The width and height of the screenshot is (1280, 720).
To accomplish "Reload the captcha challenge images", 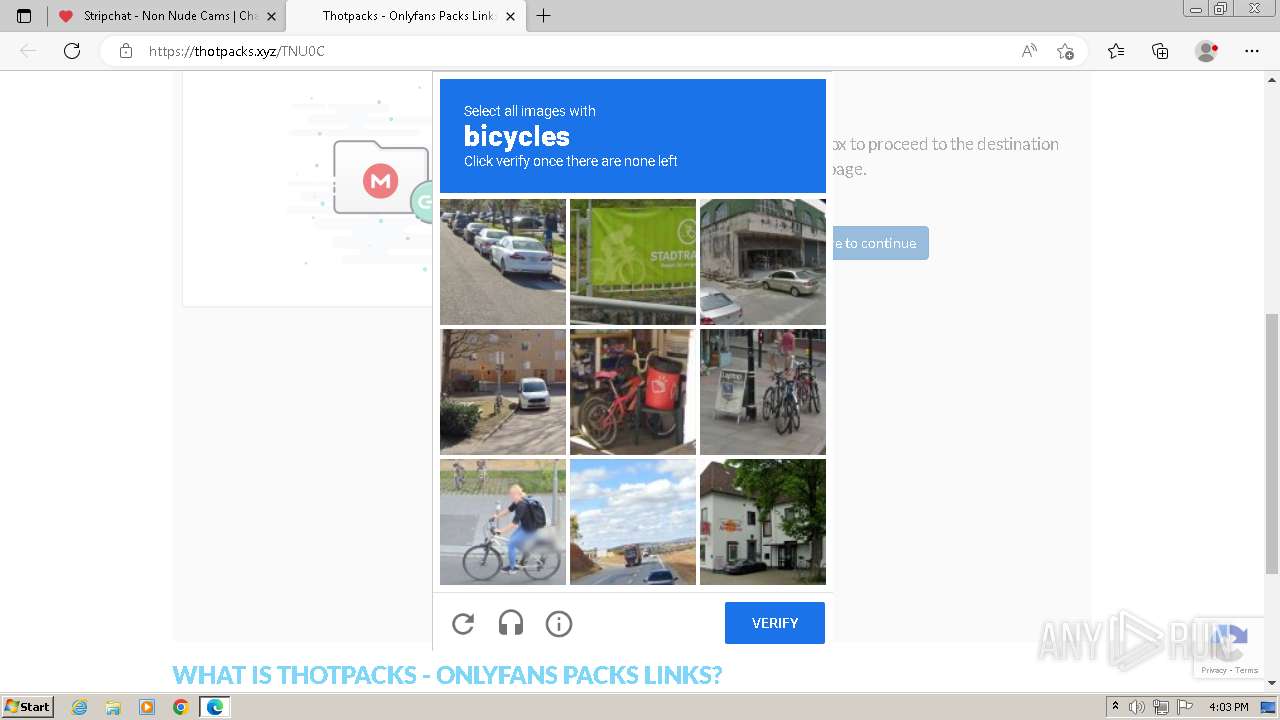I will (x=463, y=624).
